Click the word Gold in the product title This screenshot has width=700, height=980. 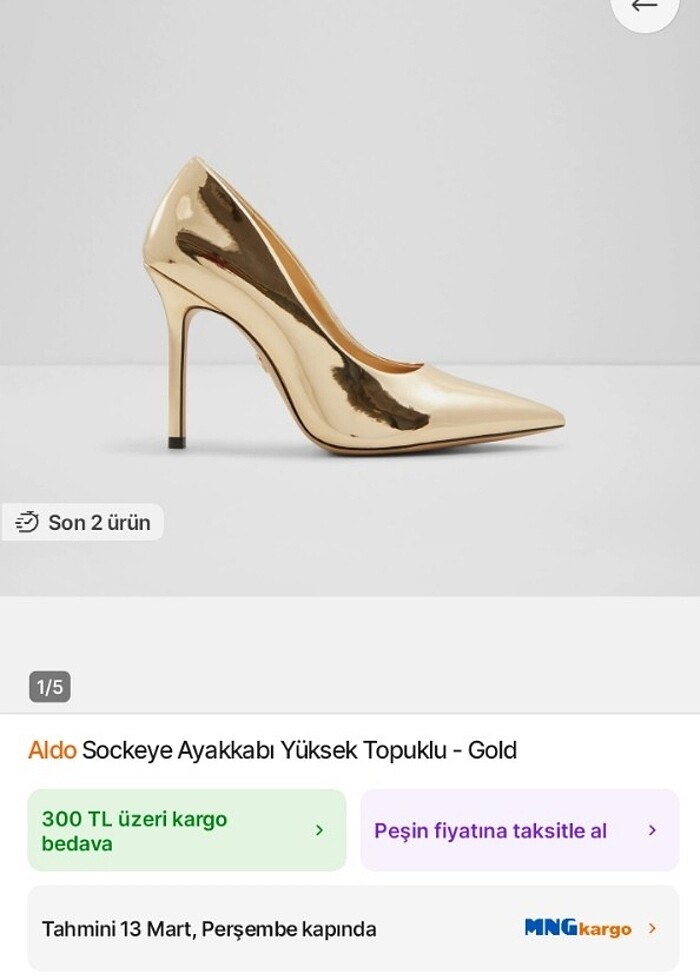click(x=492, y=750)
